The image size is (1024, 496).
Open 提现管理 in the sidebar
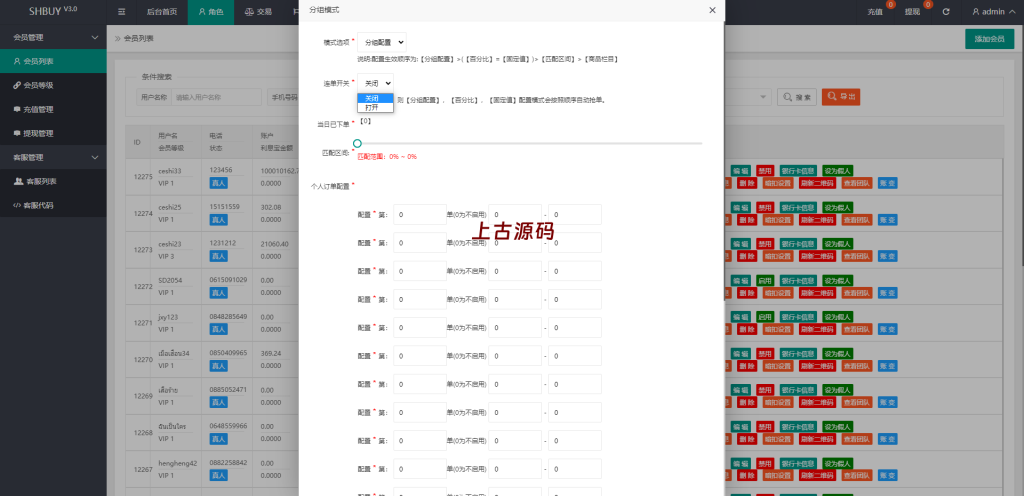click(53, 133)
